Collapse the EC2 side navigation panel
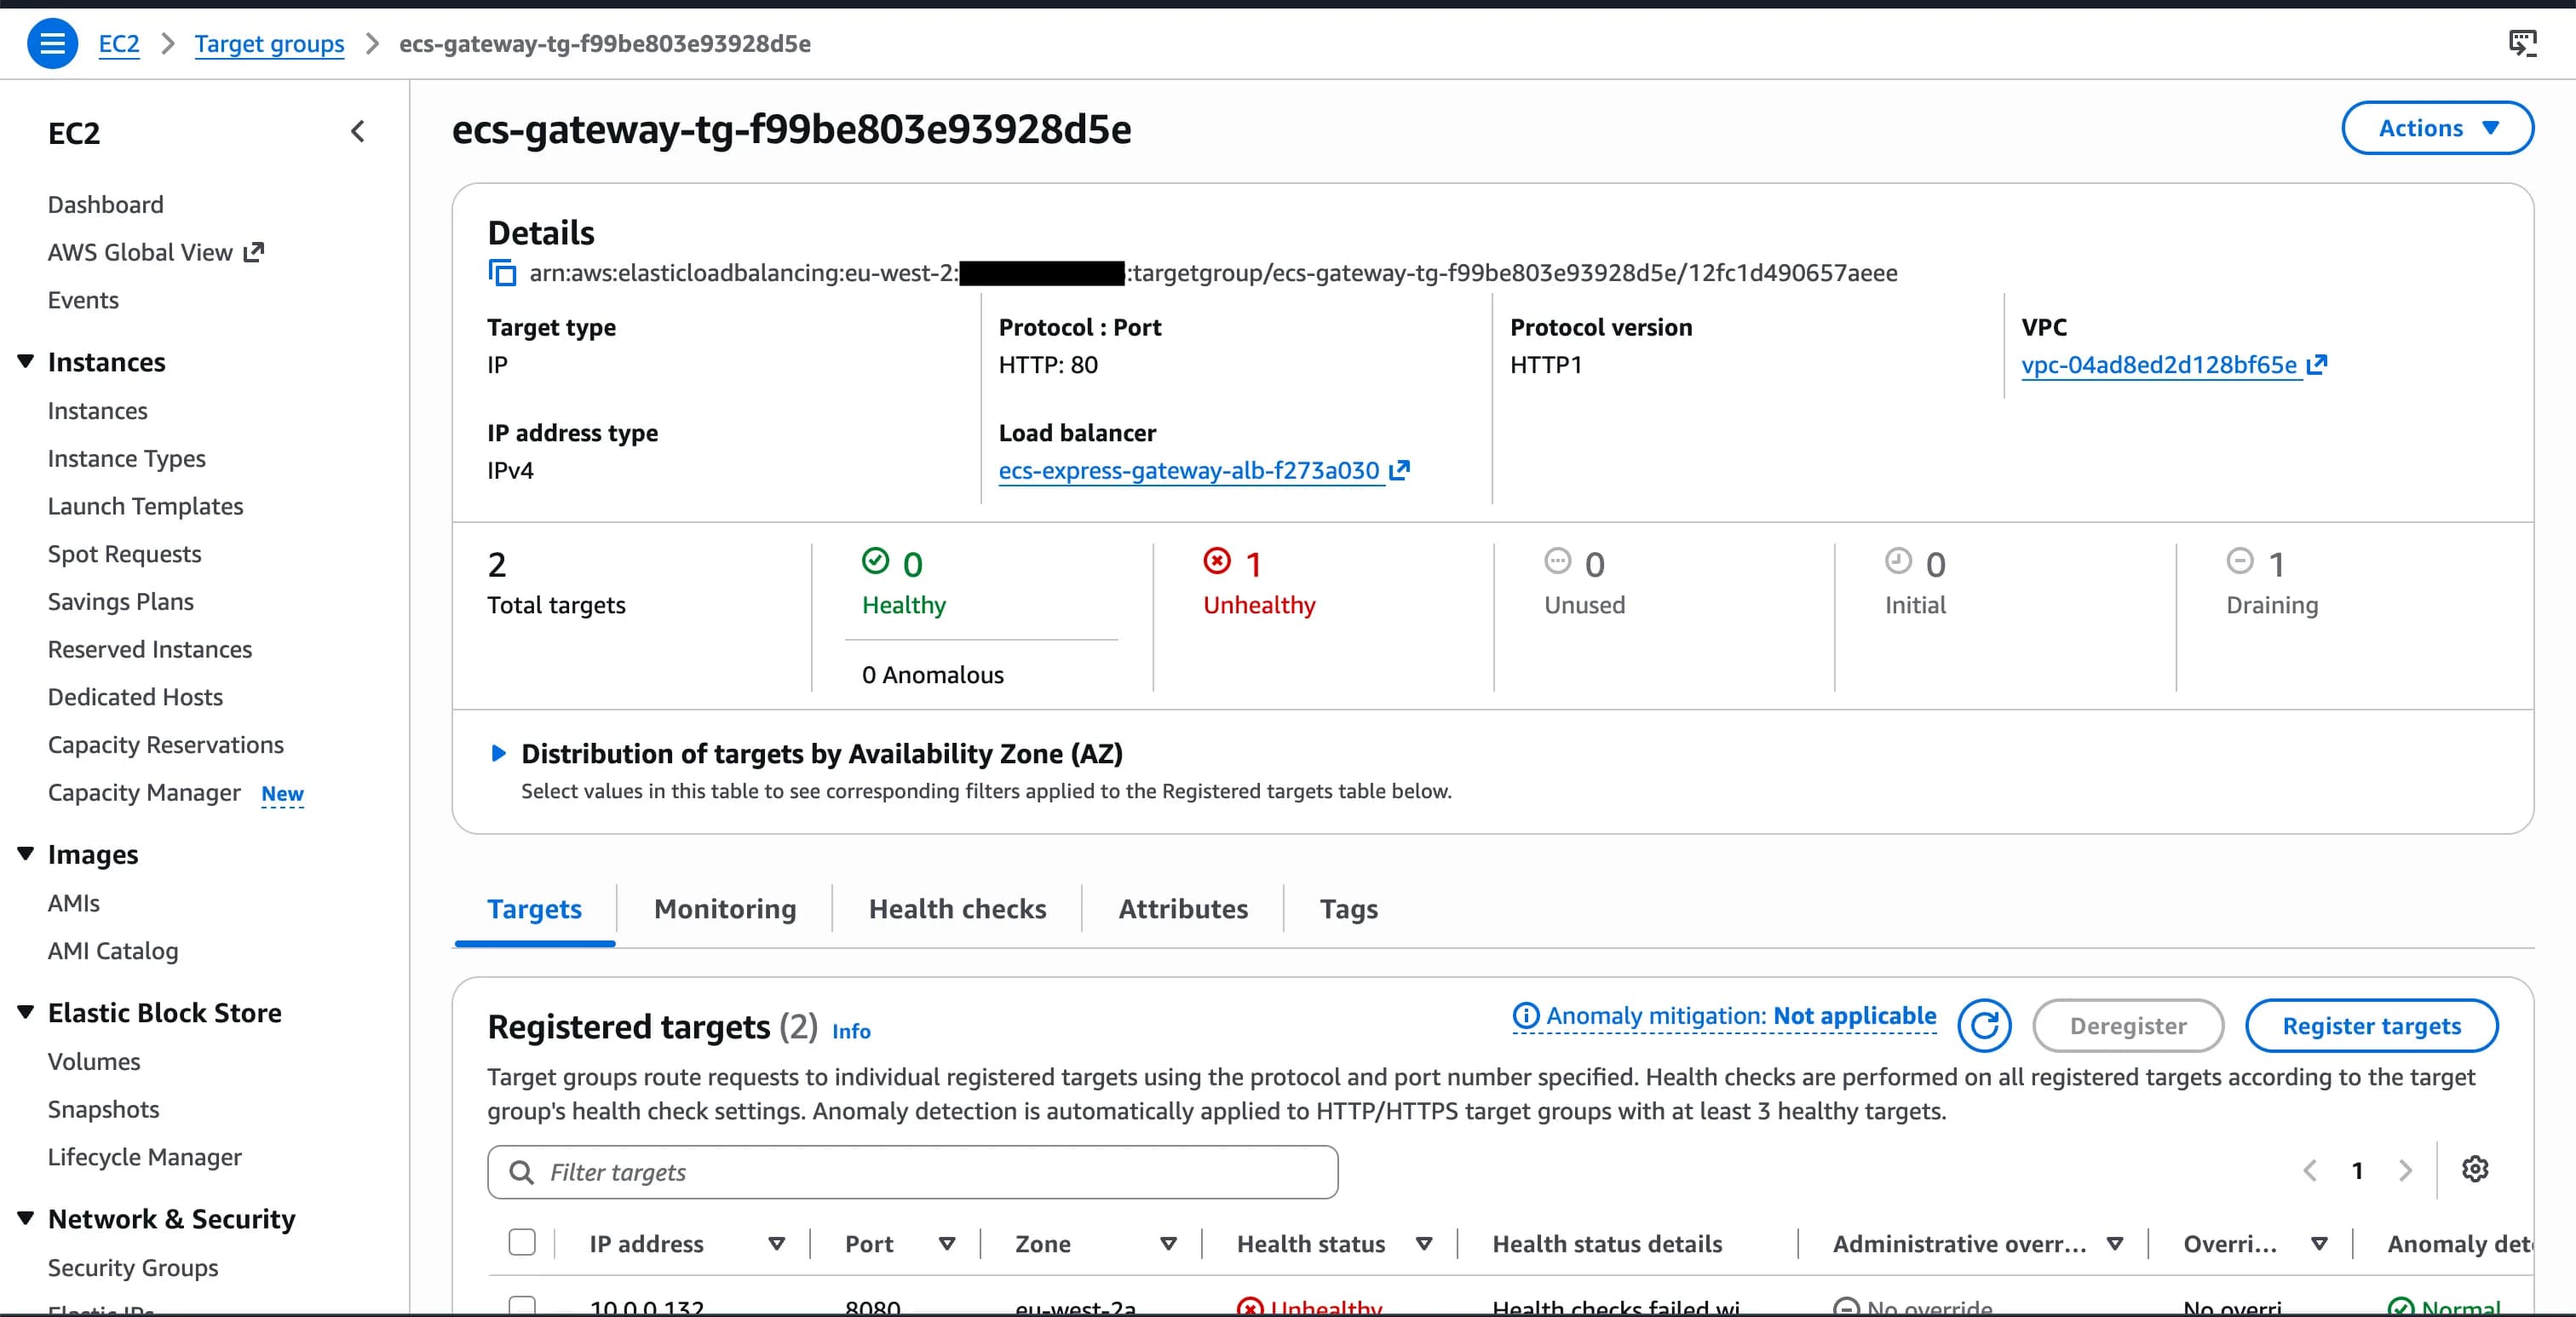 [358, 132]
